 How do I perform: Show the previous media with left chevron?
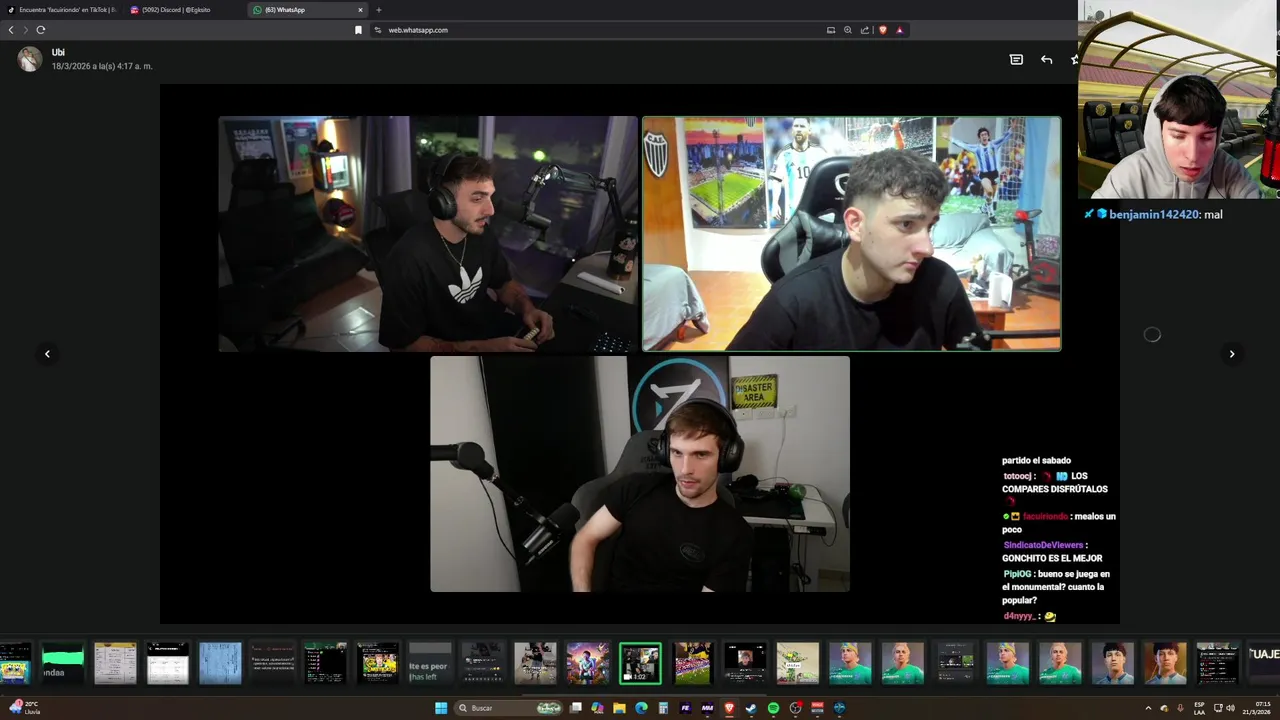(x=47, y=354)
